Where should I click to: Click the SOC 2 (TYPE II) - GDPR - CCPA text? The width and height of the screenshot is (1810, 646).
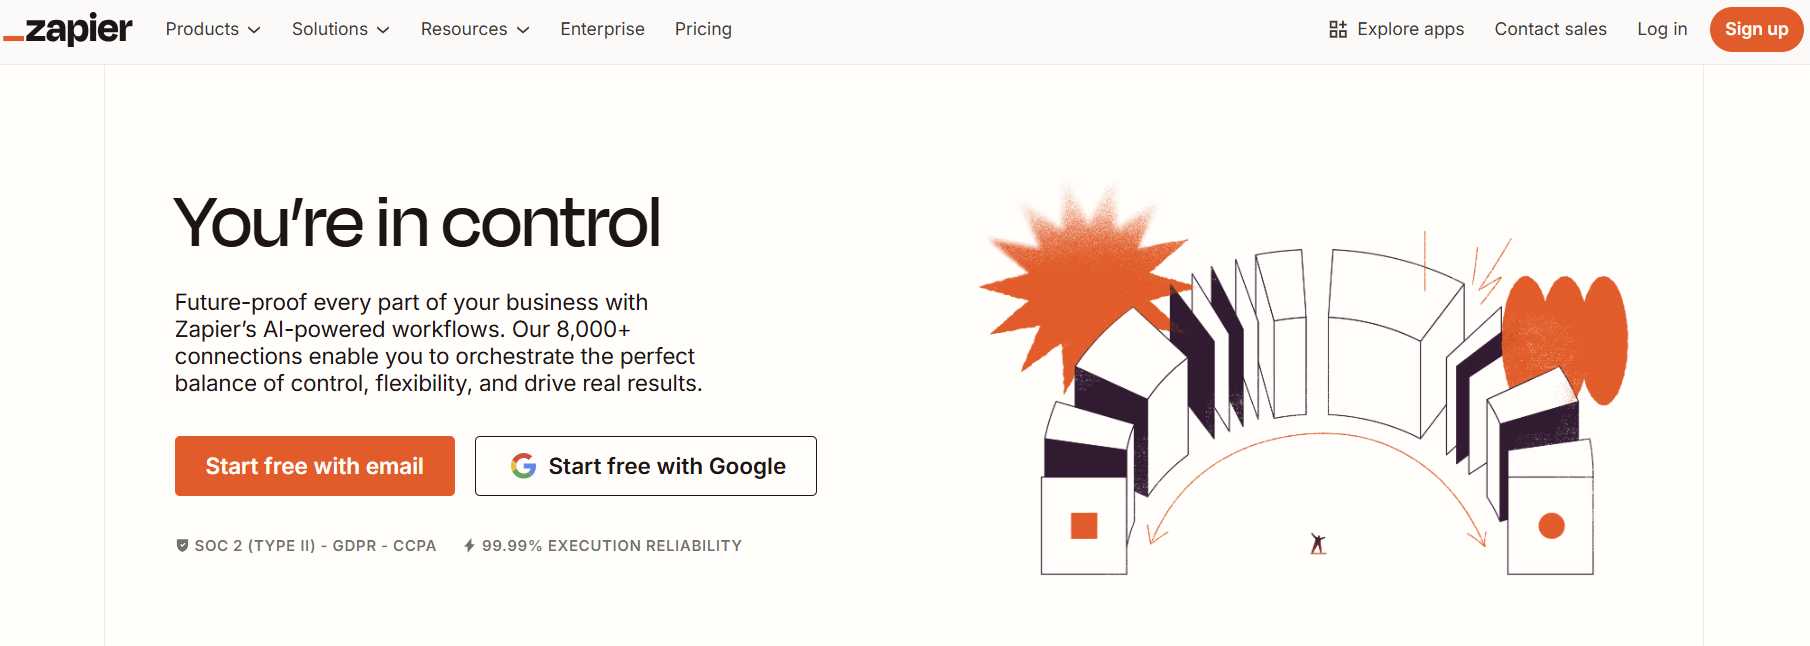[x=316, y=545]
